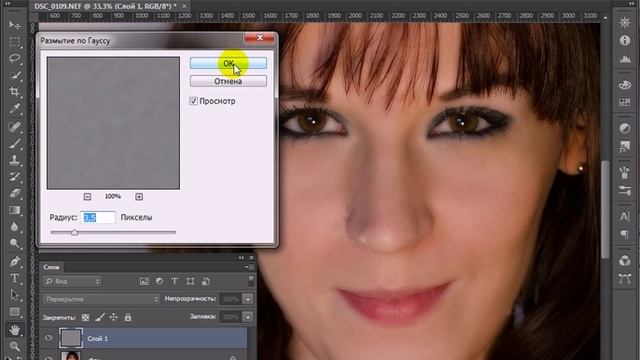
Task: Confirm Gaussian blur with OK
Action: coord(228,63)
